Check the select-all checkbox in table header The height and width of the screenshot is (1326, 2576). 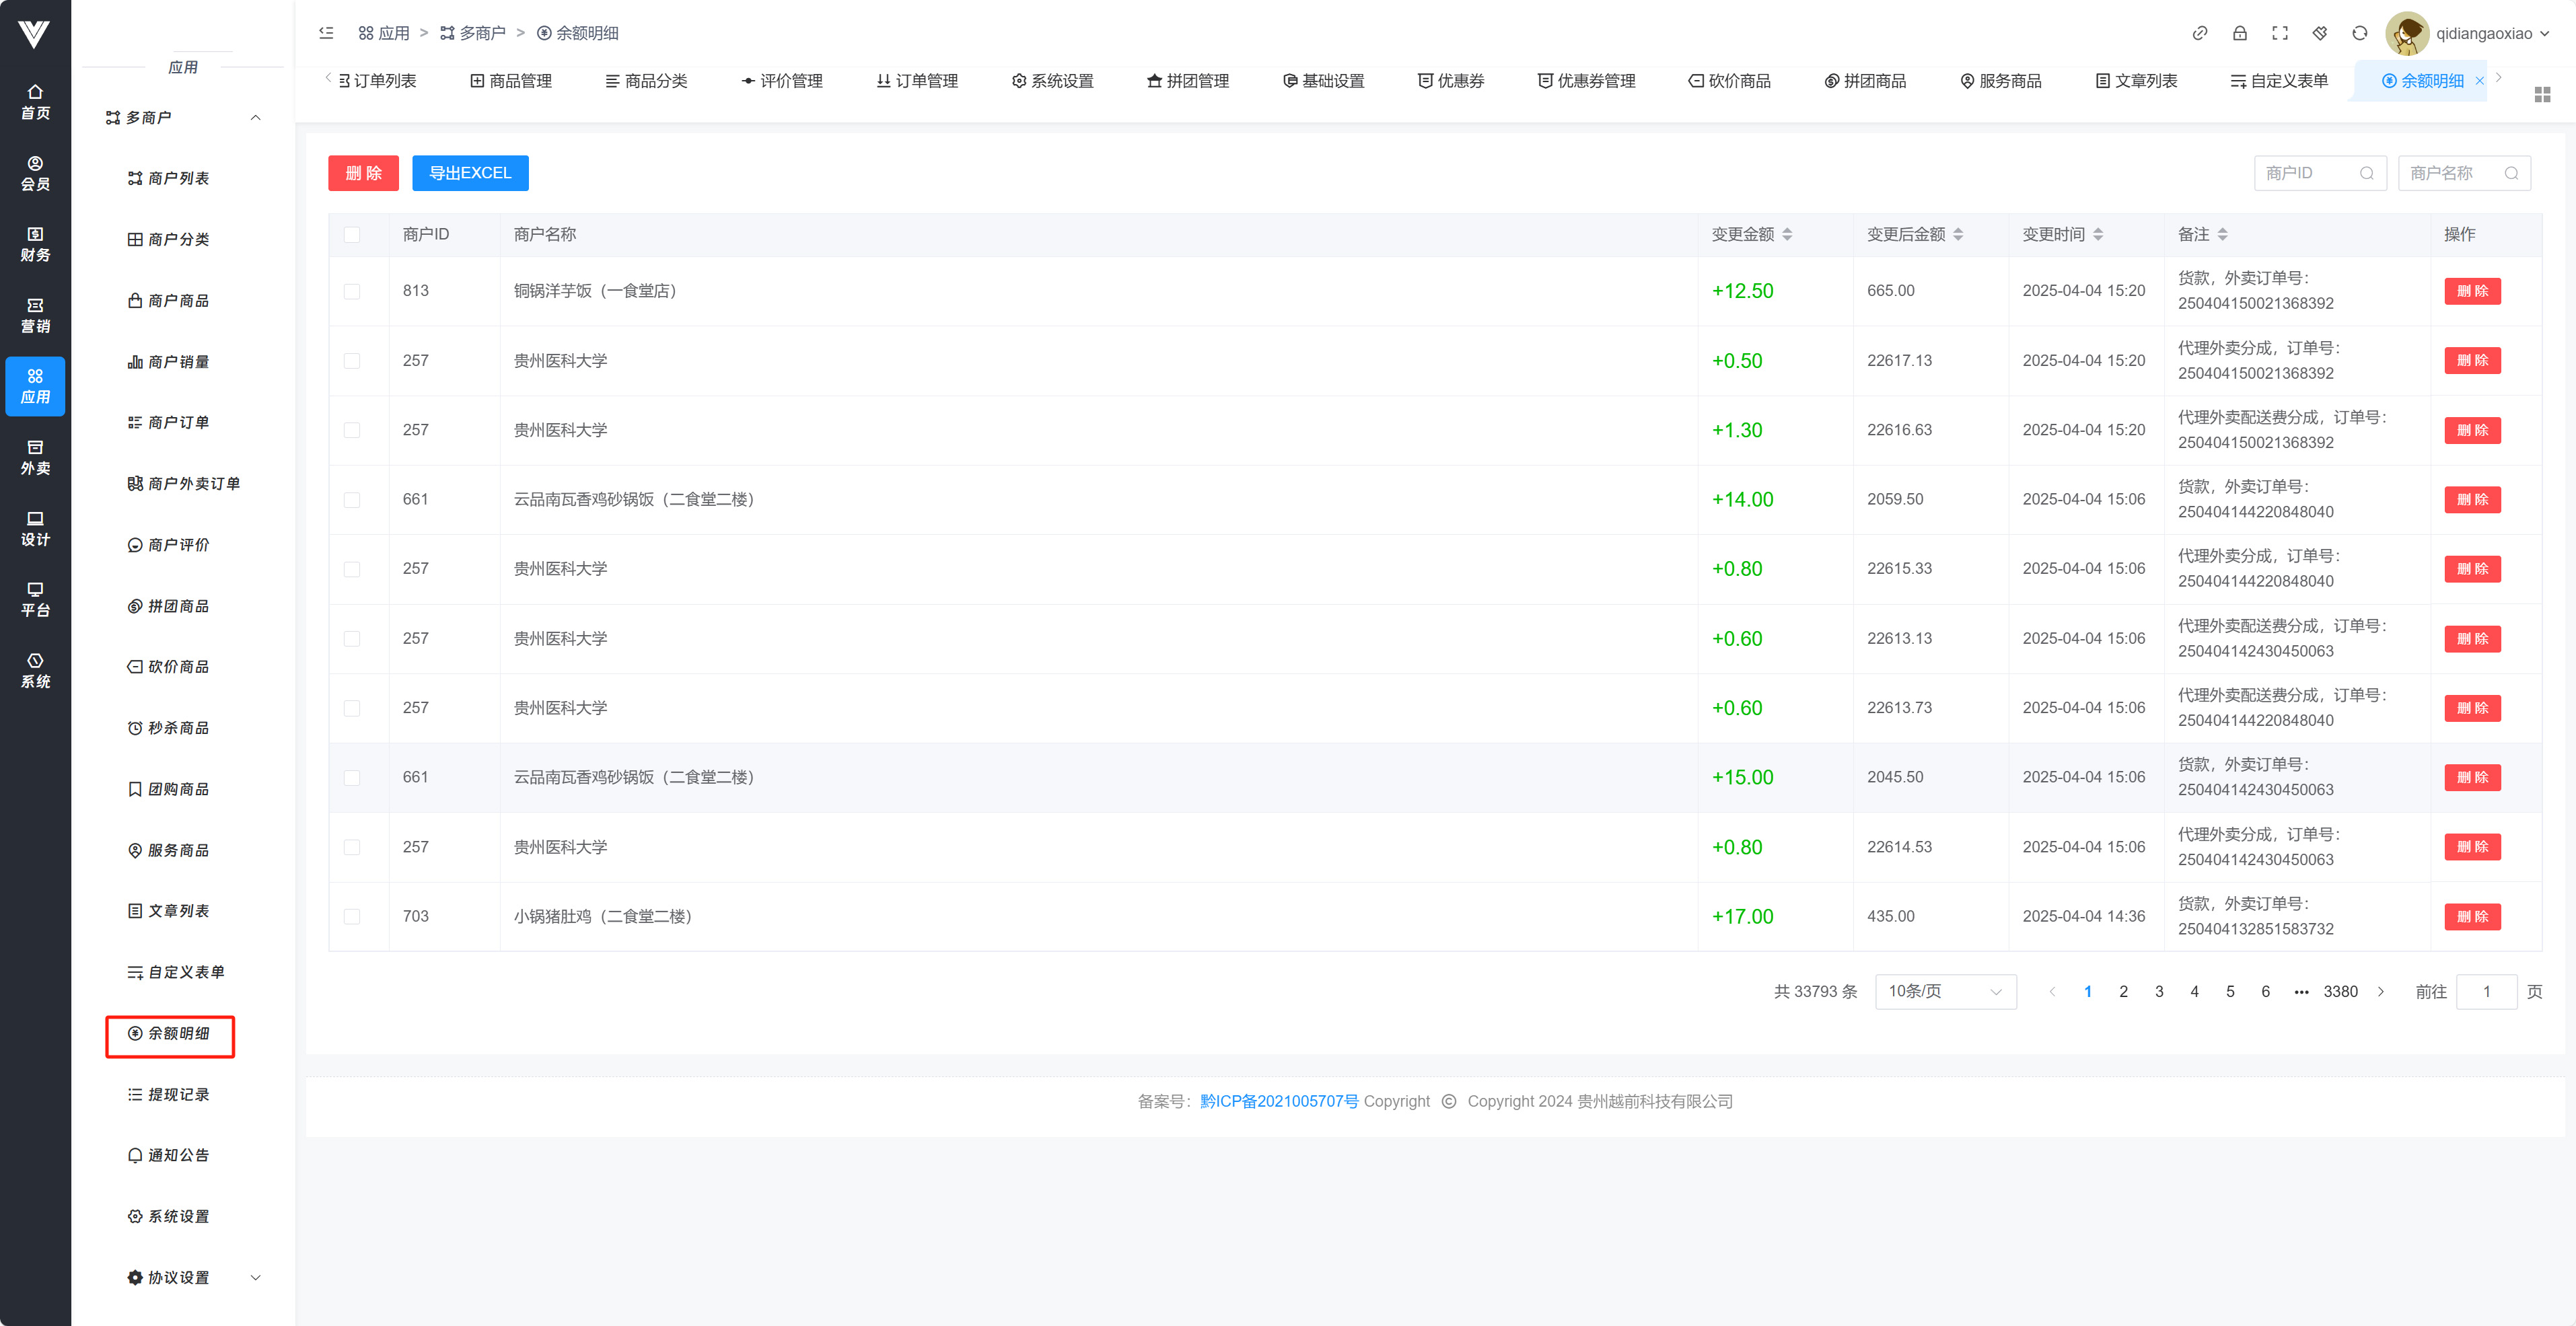(352, 234)
